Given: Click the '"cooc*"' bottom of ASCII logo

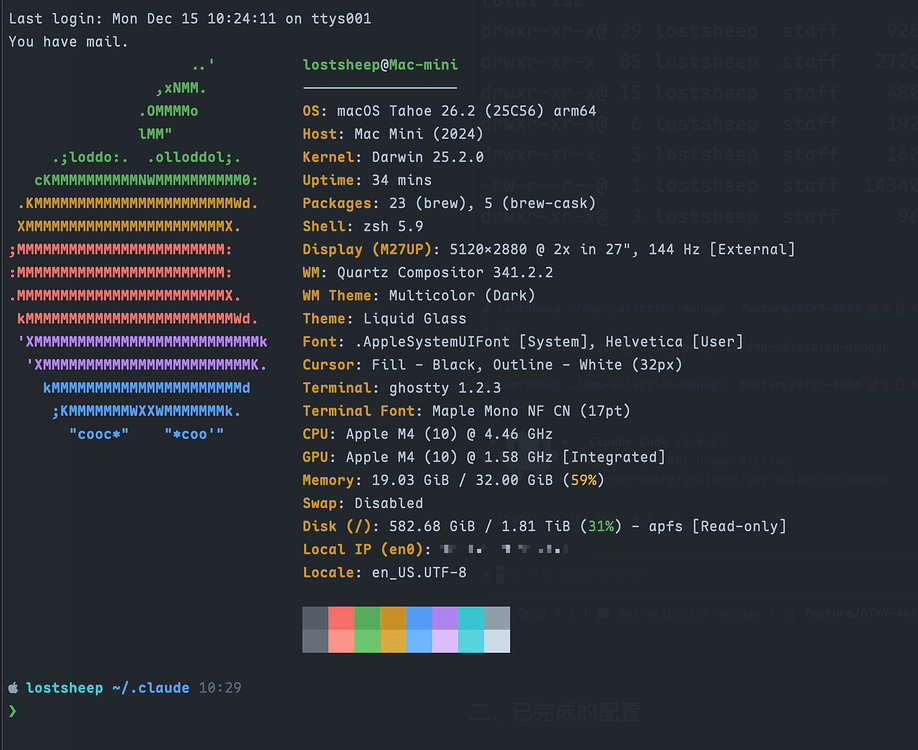Looking at the screenshot, I should (99, 434).
